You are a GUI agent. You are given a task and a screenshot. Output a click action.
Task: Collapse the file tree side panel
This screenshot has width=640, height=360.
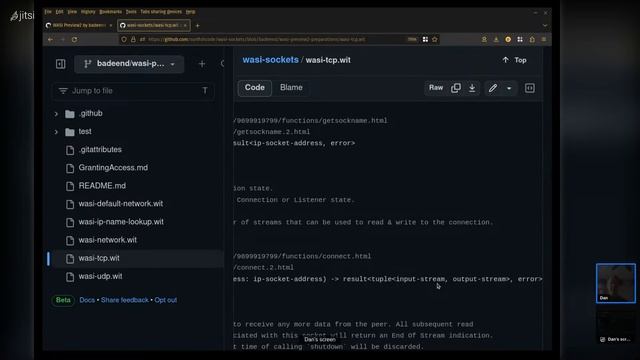click(x=60, y=64)
